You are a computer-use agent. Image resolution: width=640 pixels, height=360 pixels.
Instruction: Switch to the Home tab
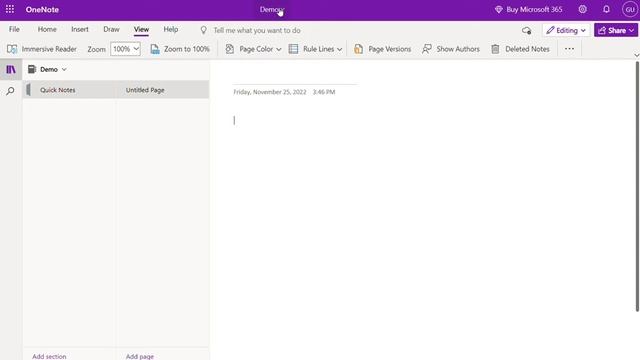47,29
